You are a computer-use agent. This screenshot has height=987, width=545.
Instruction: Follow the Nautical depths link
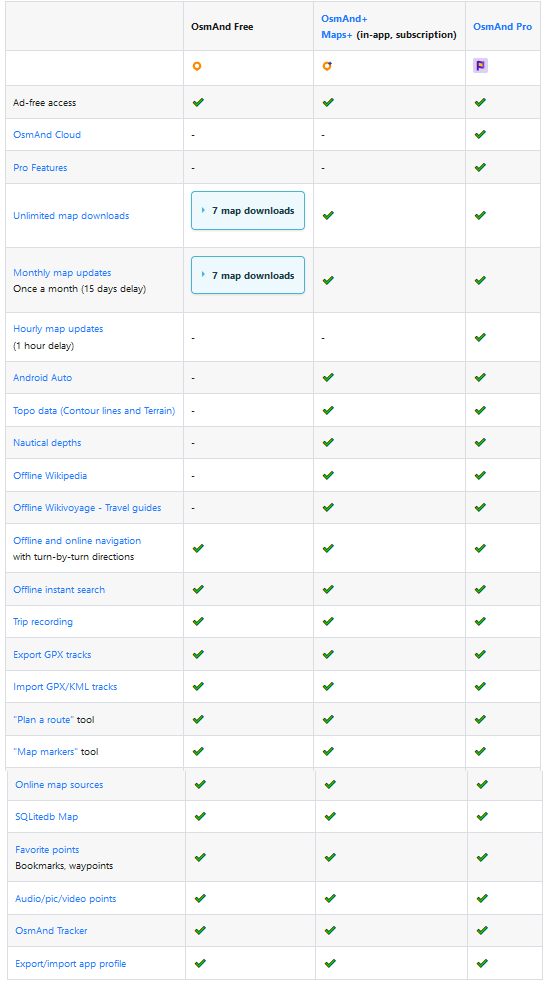pyautogui.click(x=47, y=443)
